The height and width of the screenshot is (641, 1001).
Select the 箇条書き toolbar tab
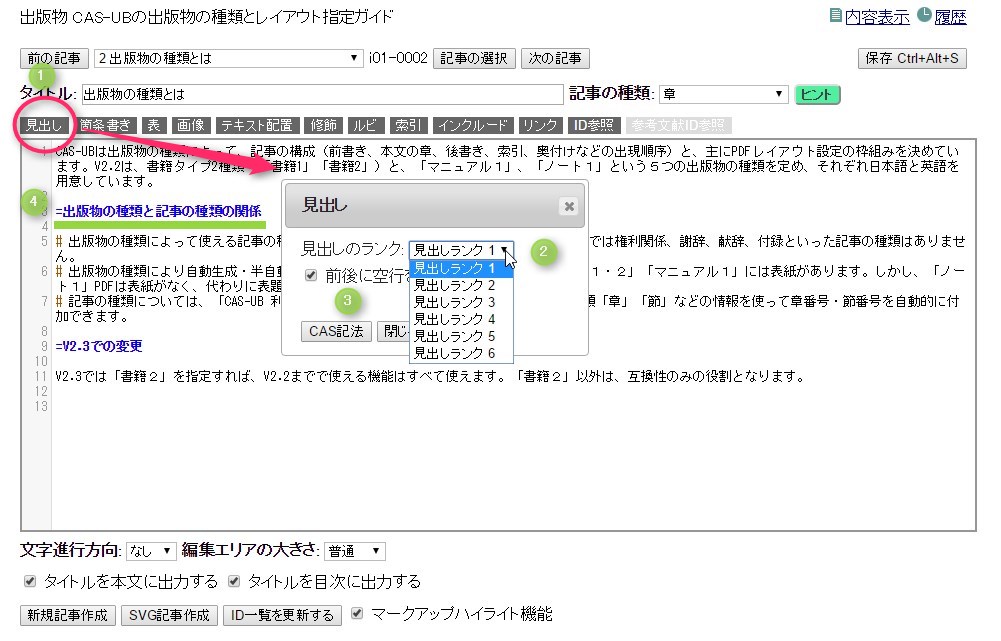[x=105, y=125]
